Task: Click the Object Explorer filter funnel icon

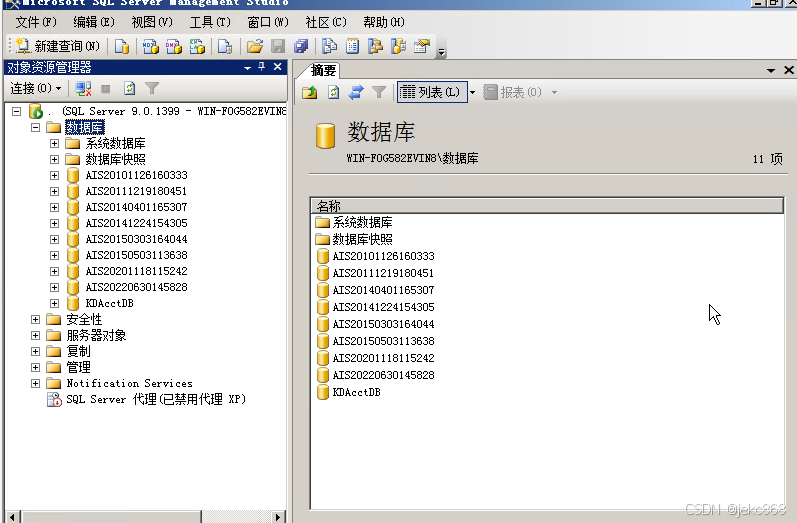Action: click(x=152, y=88)
